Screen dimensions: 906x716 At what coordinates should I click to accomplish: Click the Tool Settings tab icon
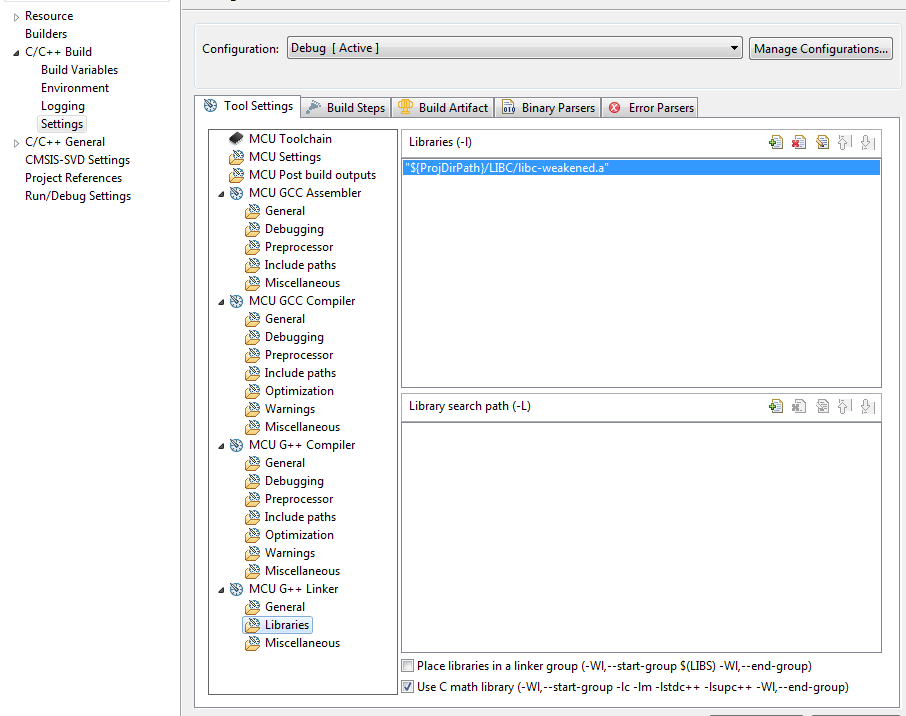[211, 105]
